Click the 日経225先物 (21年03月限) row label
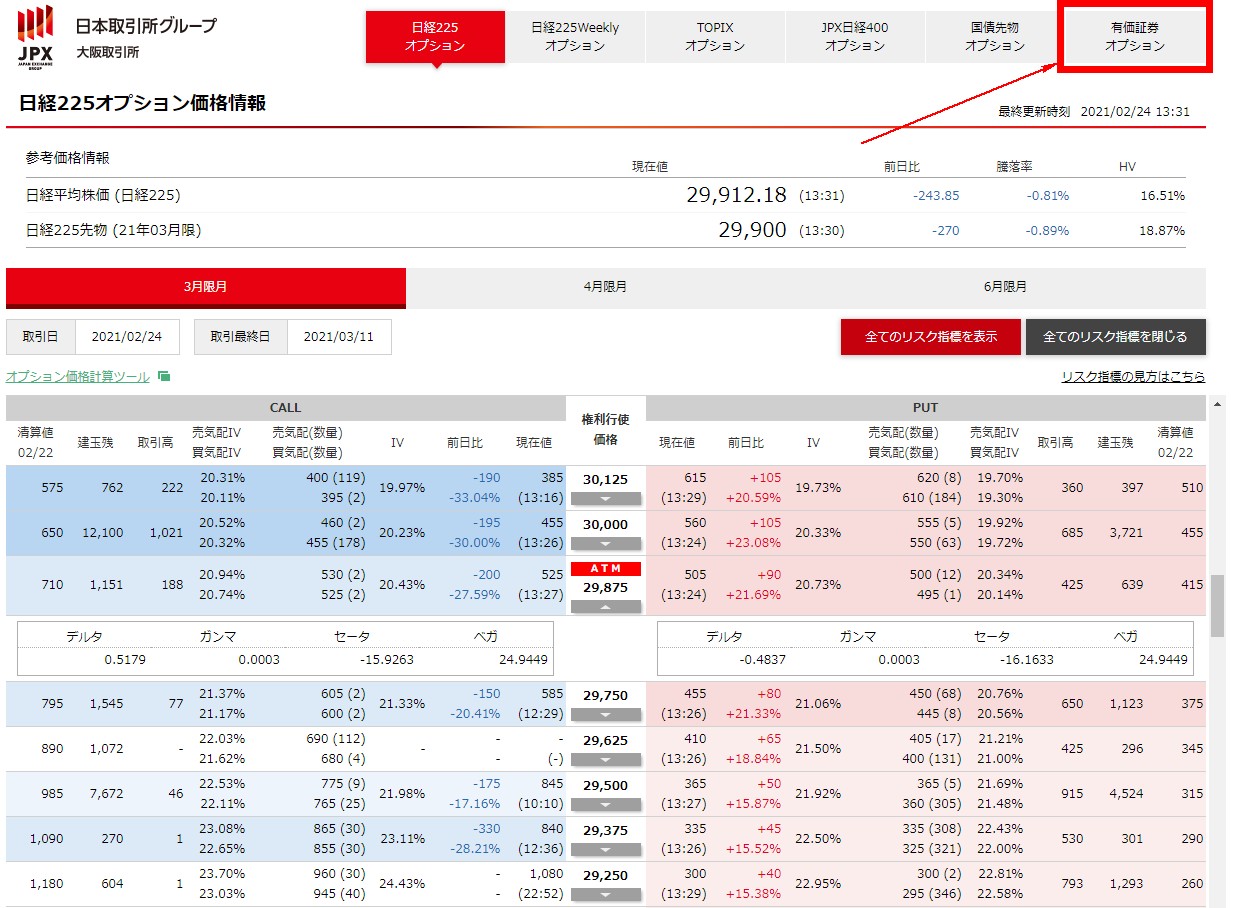 click(114, 230)
